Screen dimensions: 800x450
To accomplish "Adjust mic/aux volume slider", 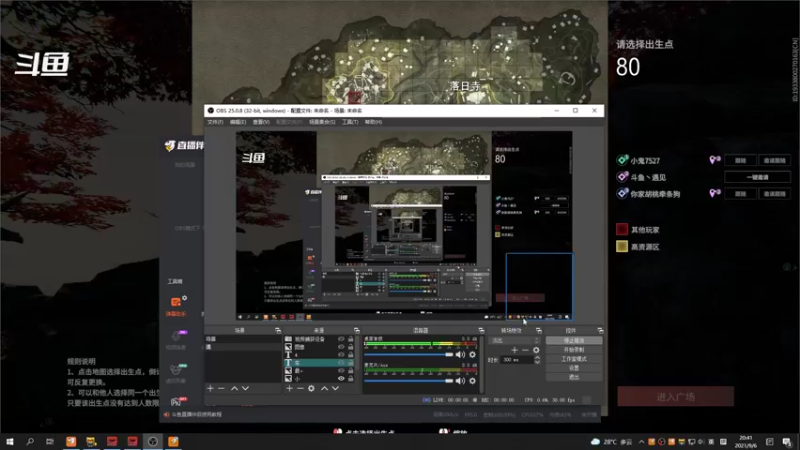I will pyautogui.click(x=409, y=381).
